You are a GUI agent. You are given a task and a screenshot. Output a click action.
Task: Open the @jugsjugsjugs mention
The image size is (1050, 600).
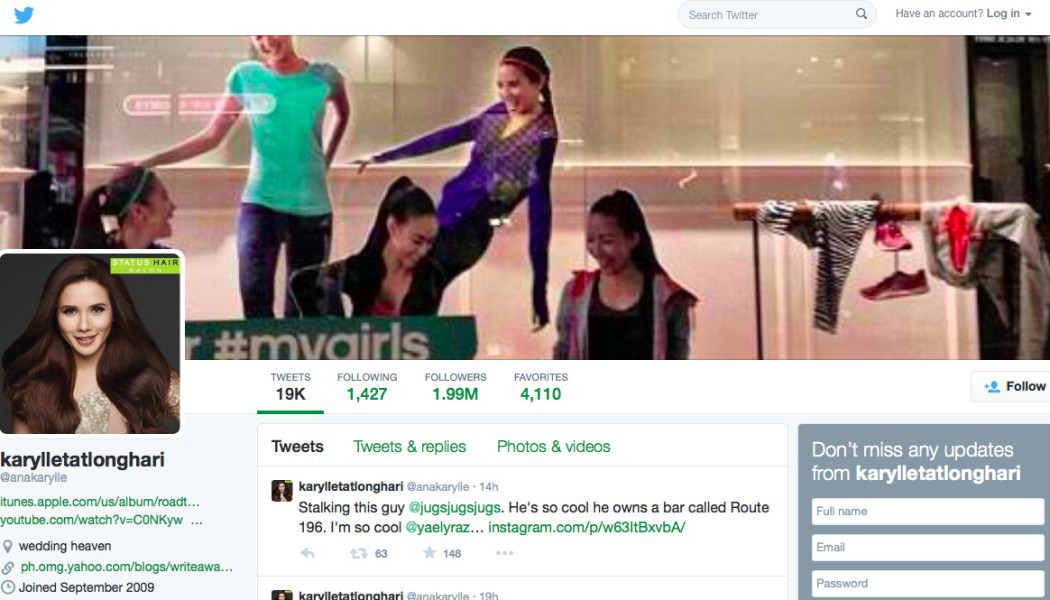tap(455, 508)
